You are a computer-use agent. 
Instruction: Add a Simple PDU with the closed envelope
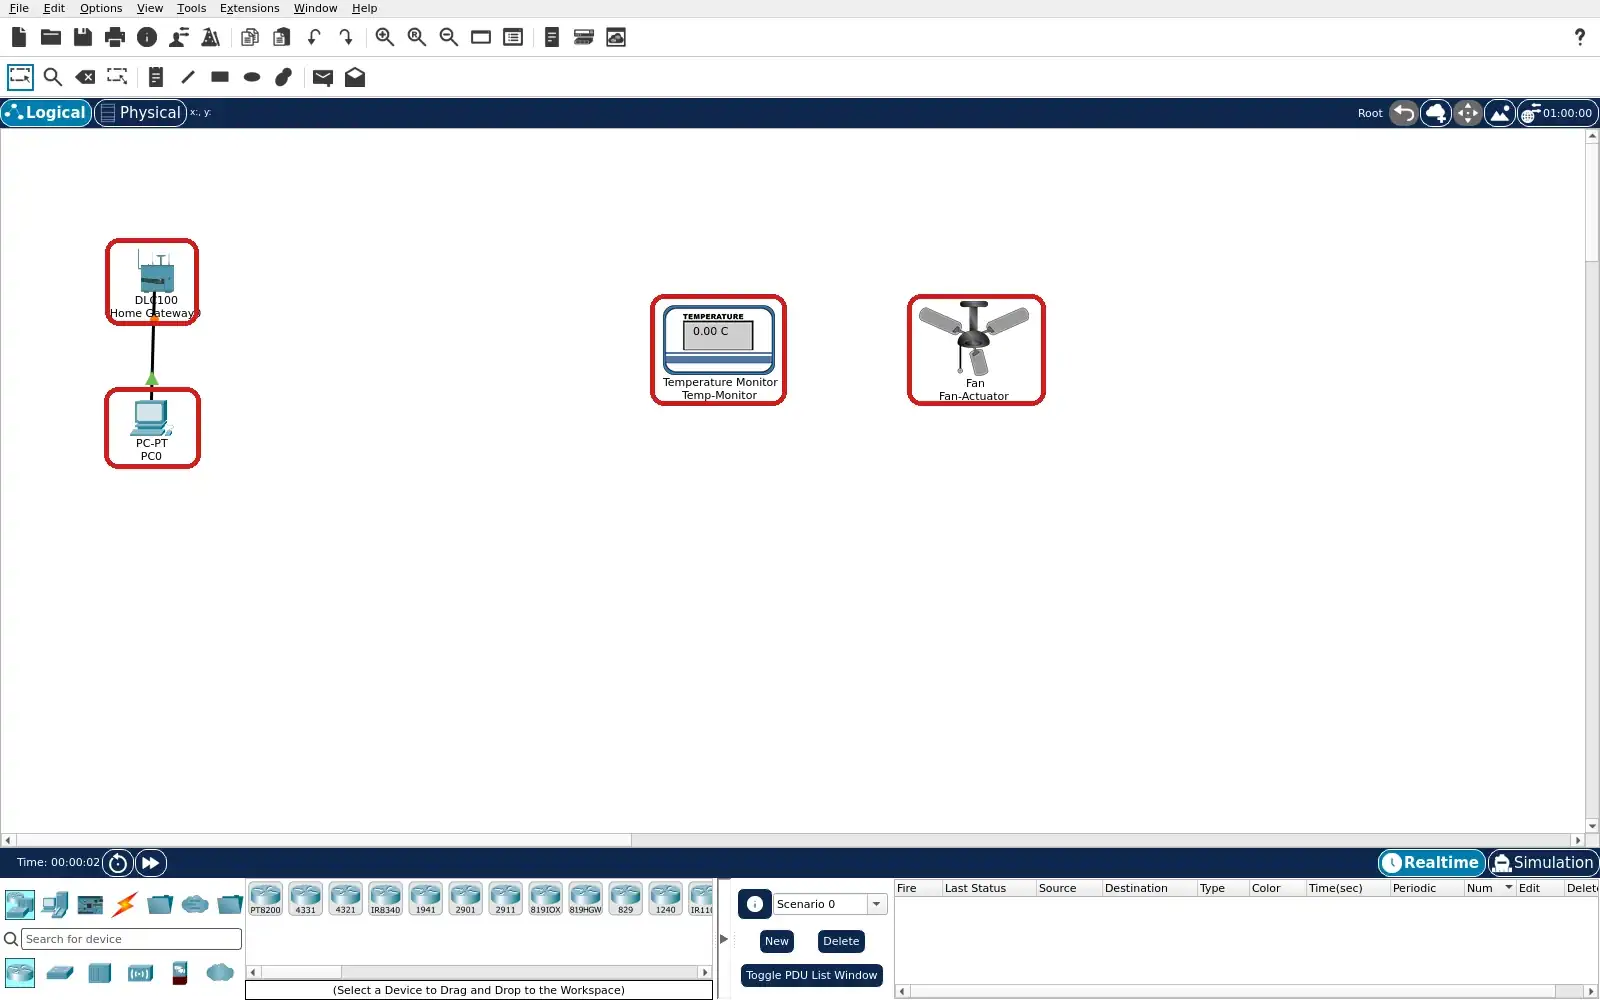323,77
